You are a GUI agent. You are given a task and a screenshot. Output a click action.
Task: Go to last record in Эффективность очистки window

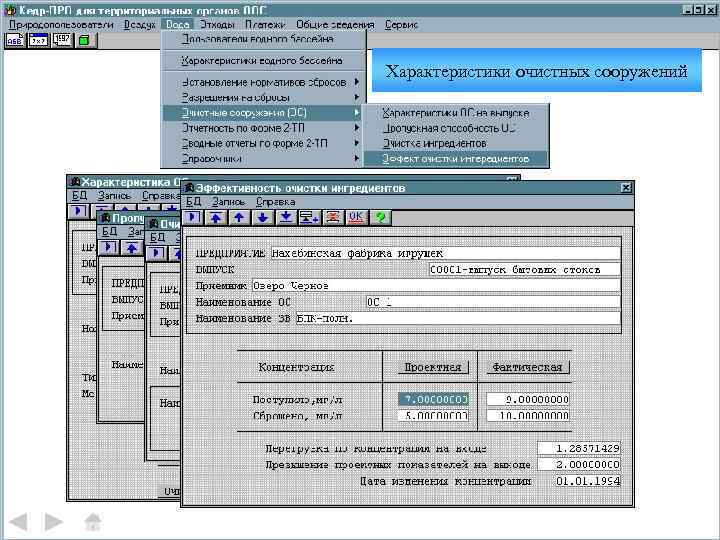click(286, 217)
